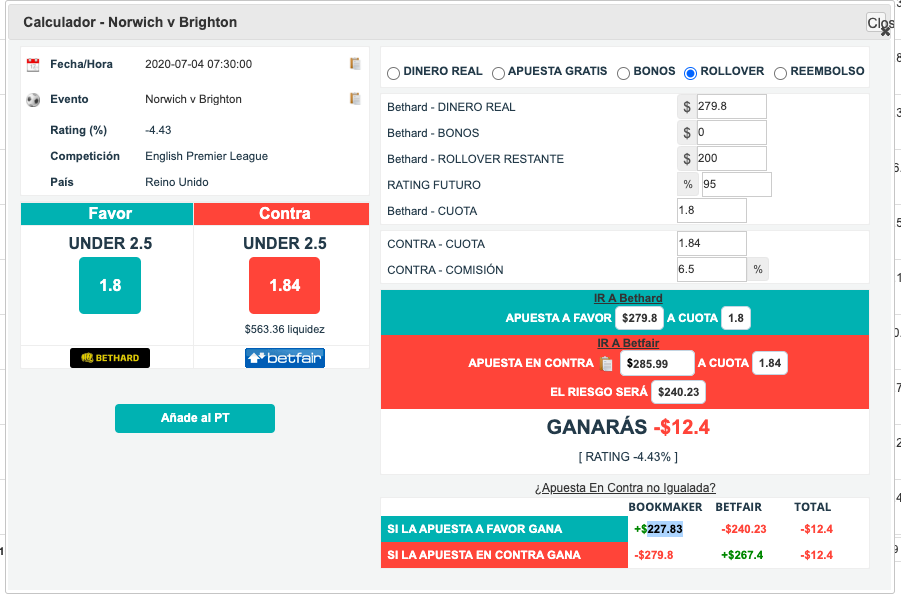The height and width of the screenshot is (603, 901).
Task: Click the $285.99 lay stake field
Action: point(657,363)
